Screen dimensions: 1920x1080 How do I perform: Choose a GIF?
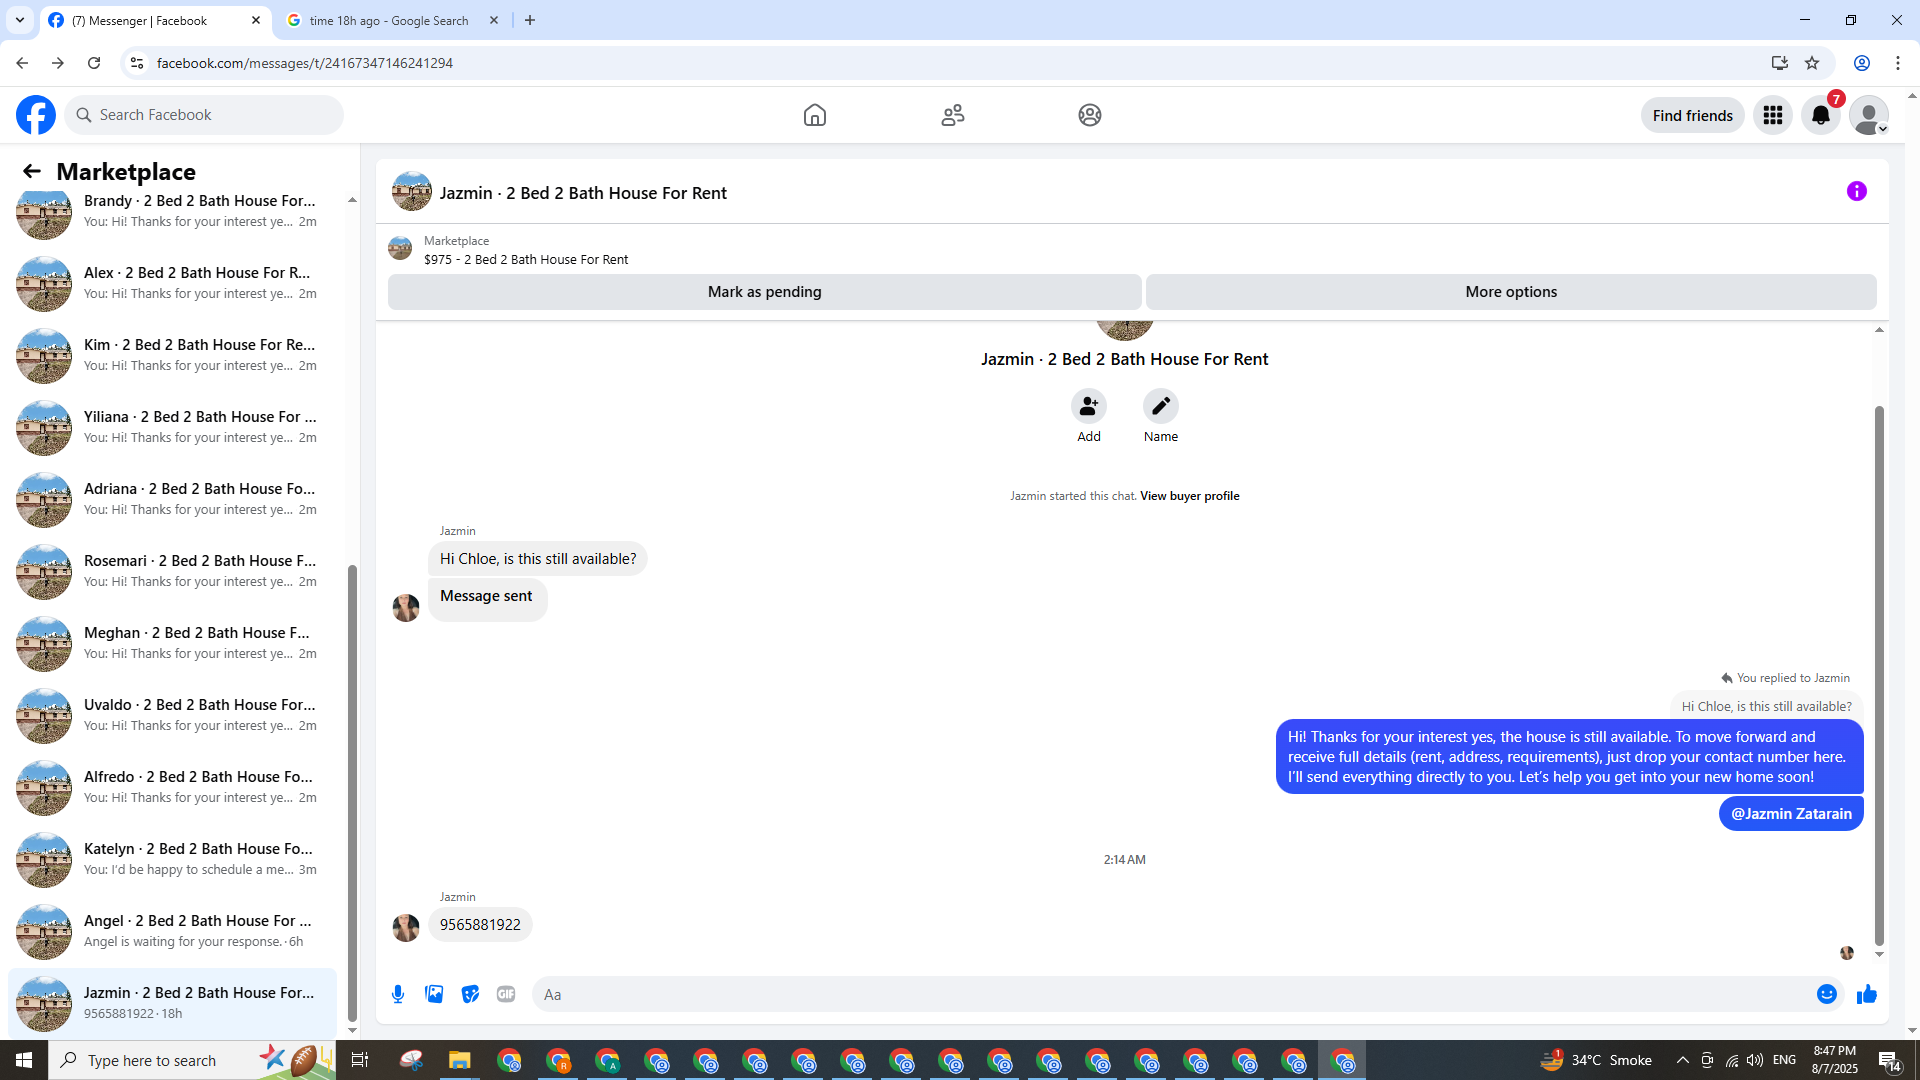[x=506, y=994]
